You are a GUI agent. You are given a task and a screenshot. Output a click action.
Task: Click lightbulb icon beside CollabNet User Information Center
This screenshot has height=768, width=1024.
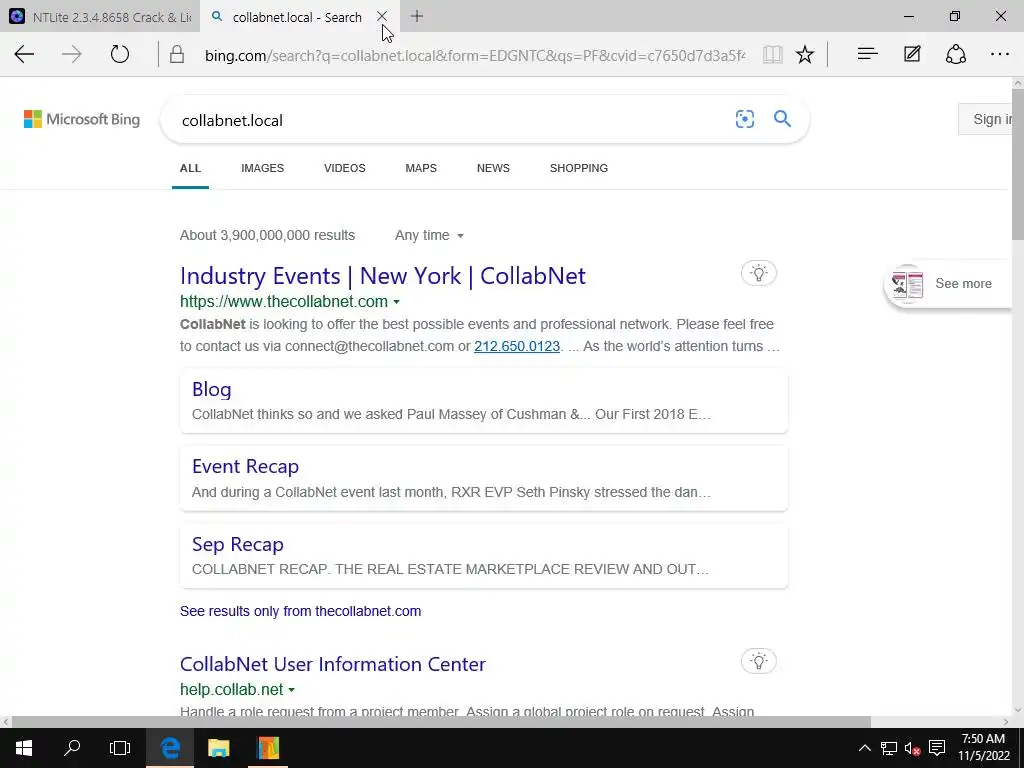click(x=759, y=661)
